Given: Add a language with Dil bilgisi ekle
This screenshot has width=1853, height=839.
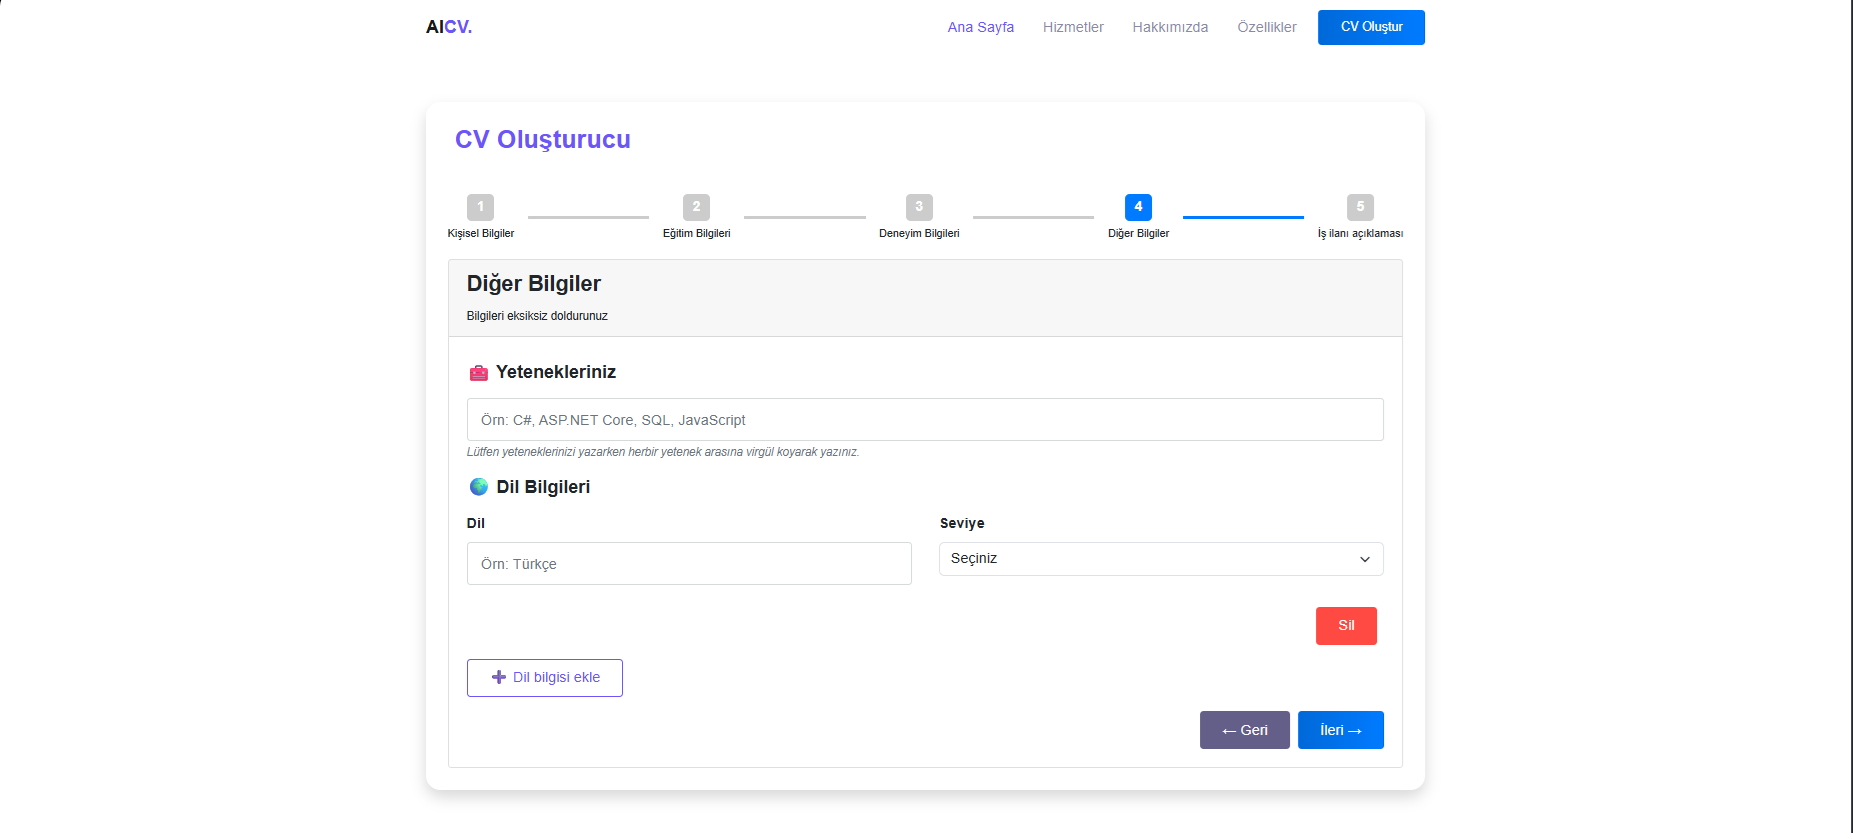Looking at the screenshot, I should click(545, 678).
